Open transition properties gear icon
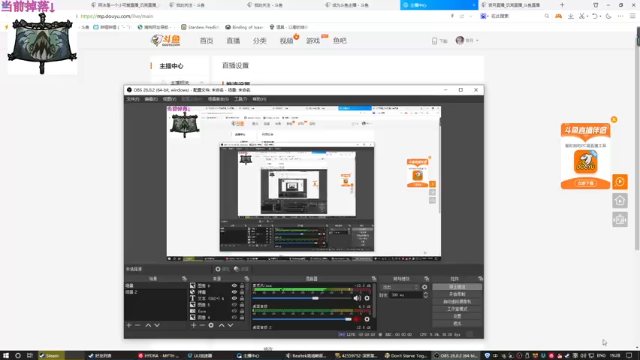This screenshot has width=640, height=360. click(x=424, y=287)
